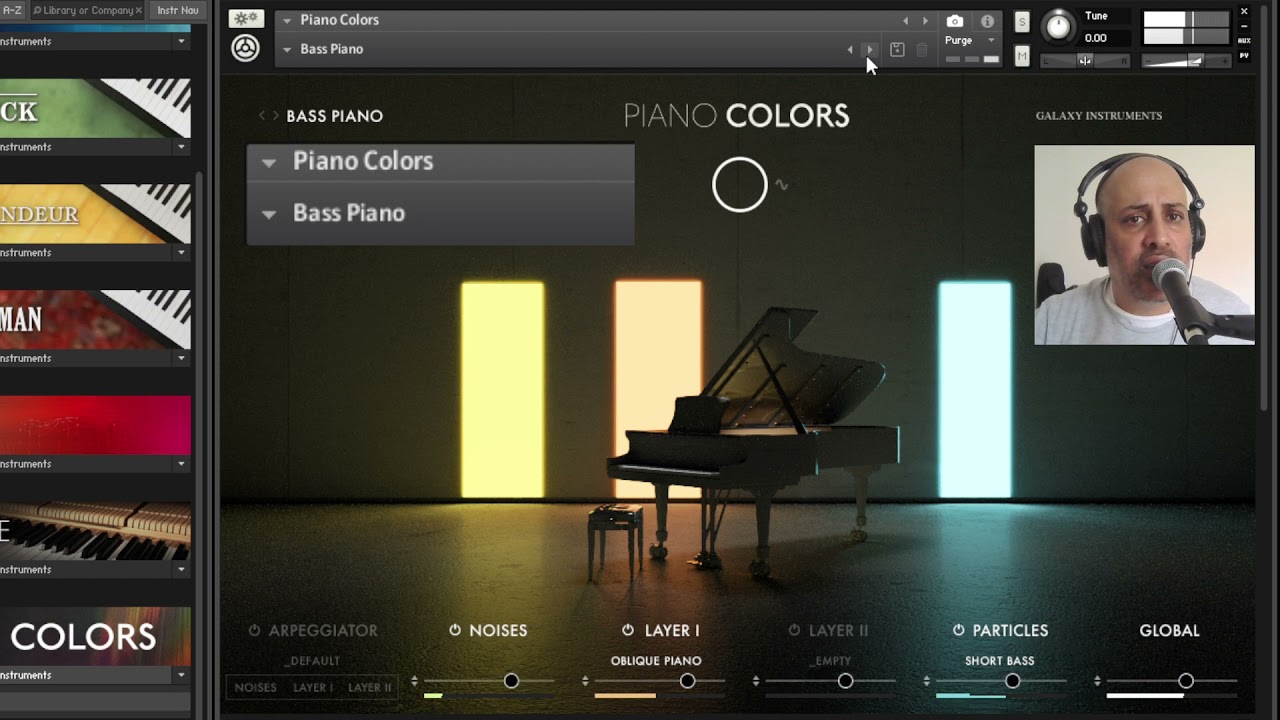Click the Global slider stepper arrows

click(x=1098, y=682)
